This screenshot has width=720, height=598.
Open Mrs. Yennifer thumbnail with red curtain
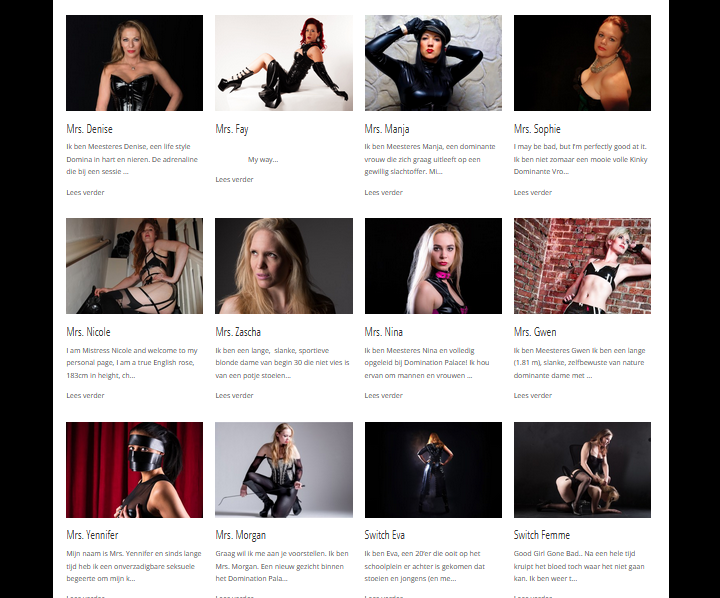pos(135,470)
